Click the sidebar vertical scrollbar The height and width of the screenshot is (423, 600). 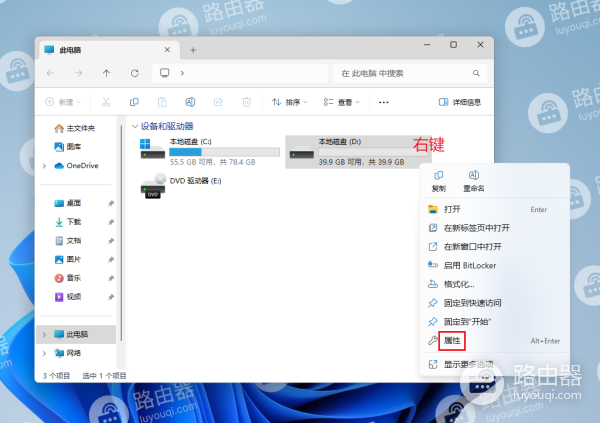pos(121,234)
